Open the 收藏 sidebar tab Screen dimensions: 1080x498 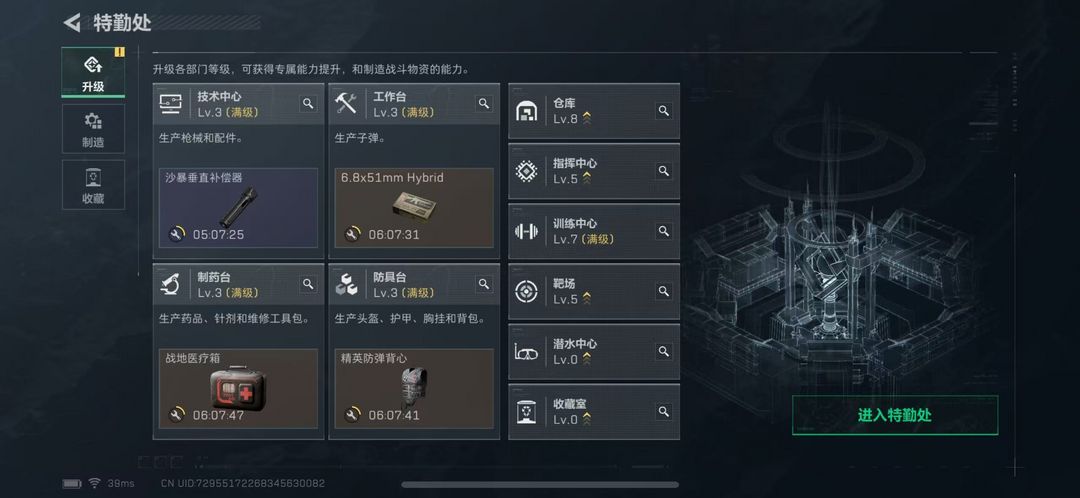coord(93,185)
